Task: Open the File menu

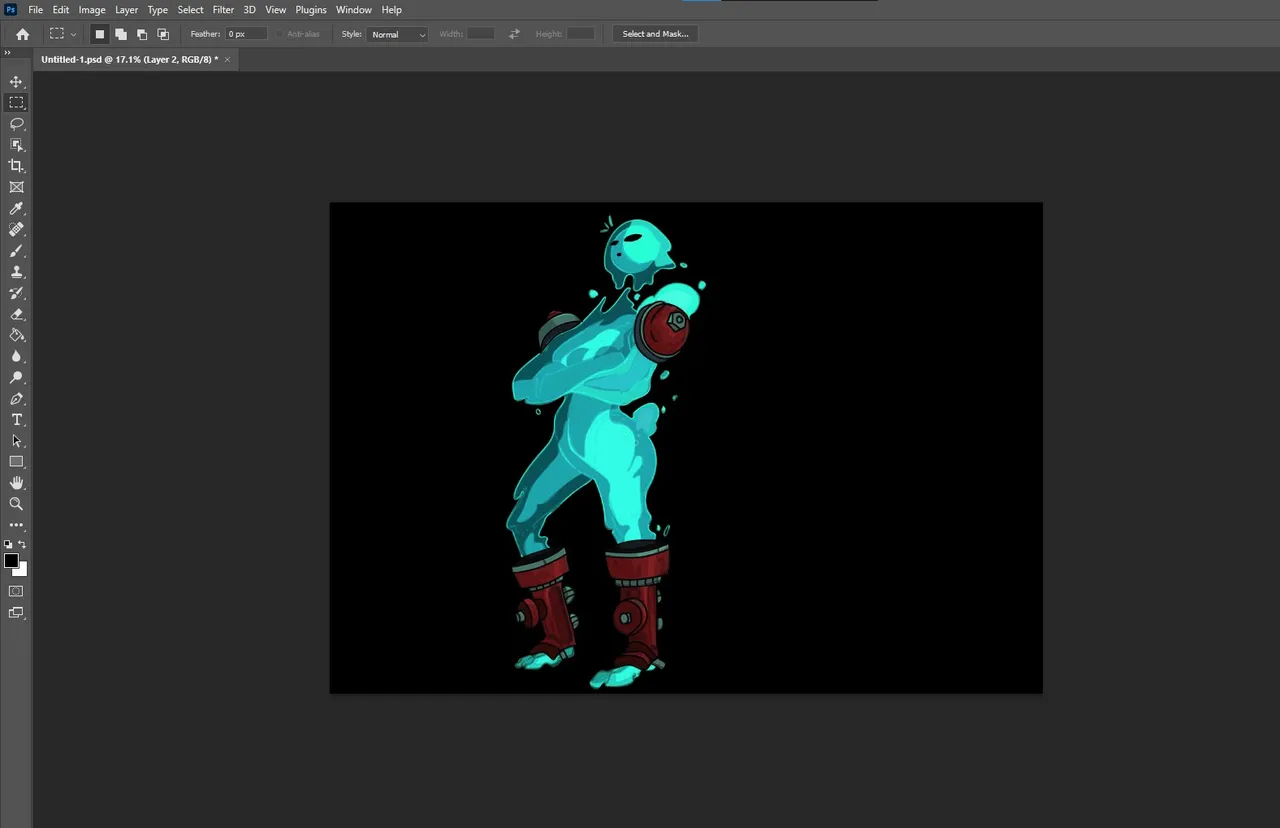Action: tap(35, 10)
